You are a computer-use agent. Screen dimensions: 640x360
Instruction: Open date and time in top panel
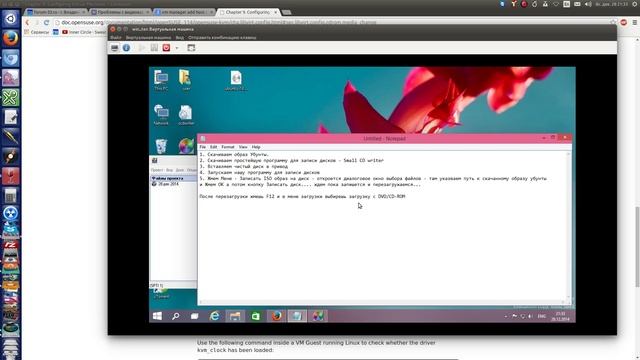tap(611, 4)
